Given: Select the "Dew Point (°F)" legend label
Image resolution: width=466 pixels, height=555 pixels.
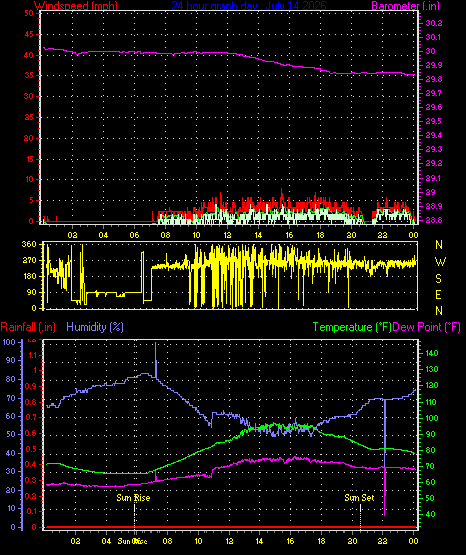Looking at the screenshot, I should [427, 327].
